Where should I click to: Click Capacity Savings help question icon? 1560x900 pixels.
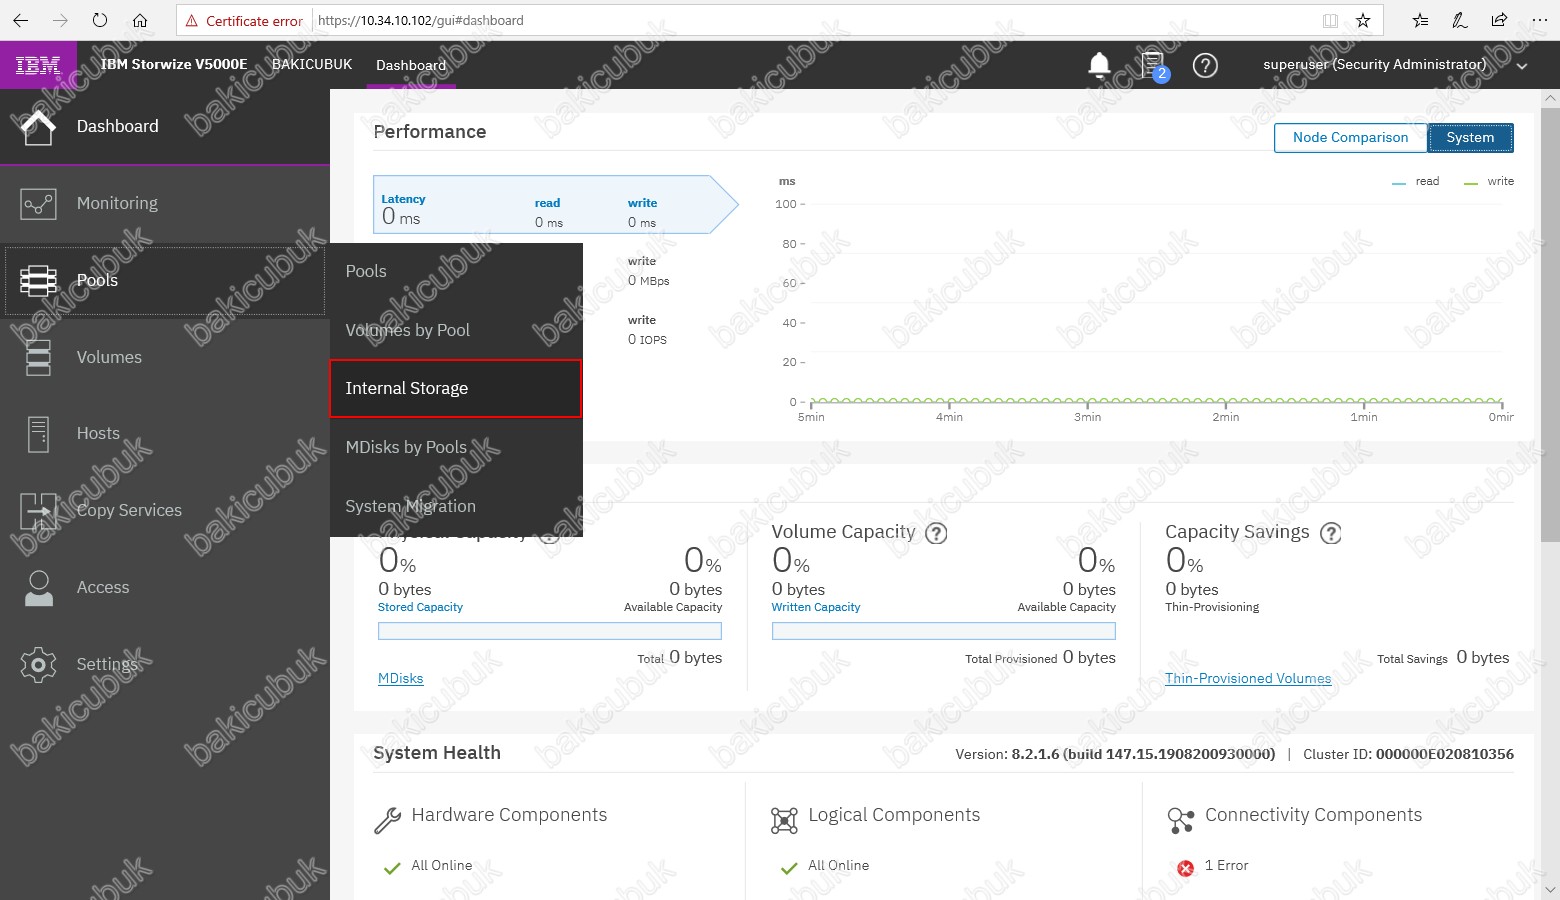point(1330,533)
